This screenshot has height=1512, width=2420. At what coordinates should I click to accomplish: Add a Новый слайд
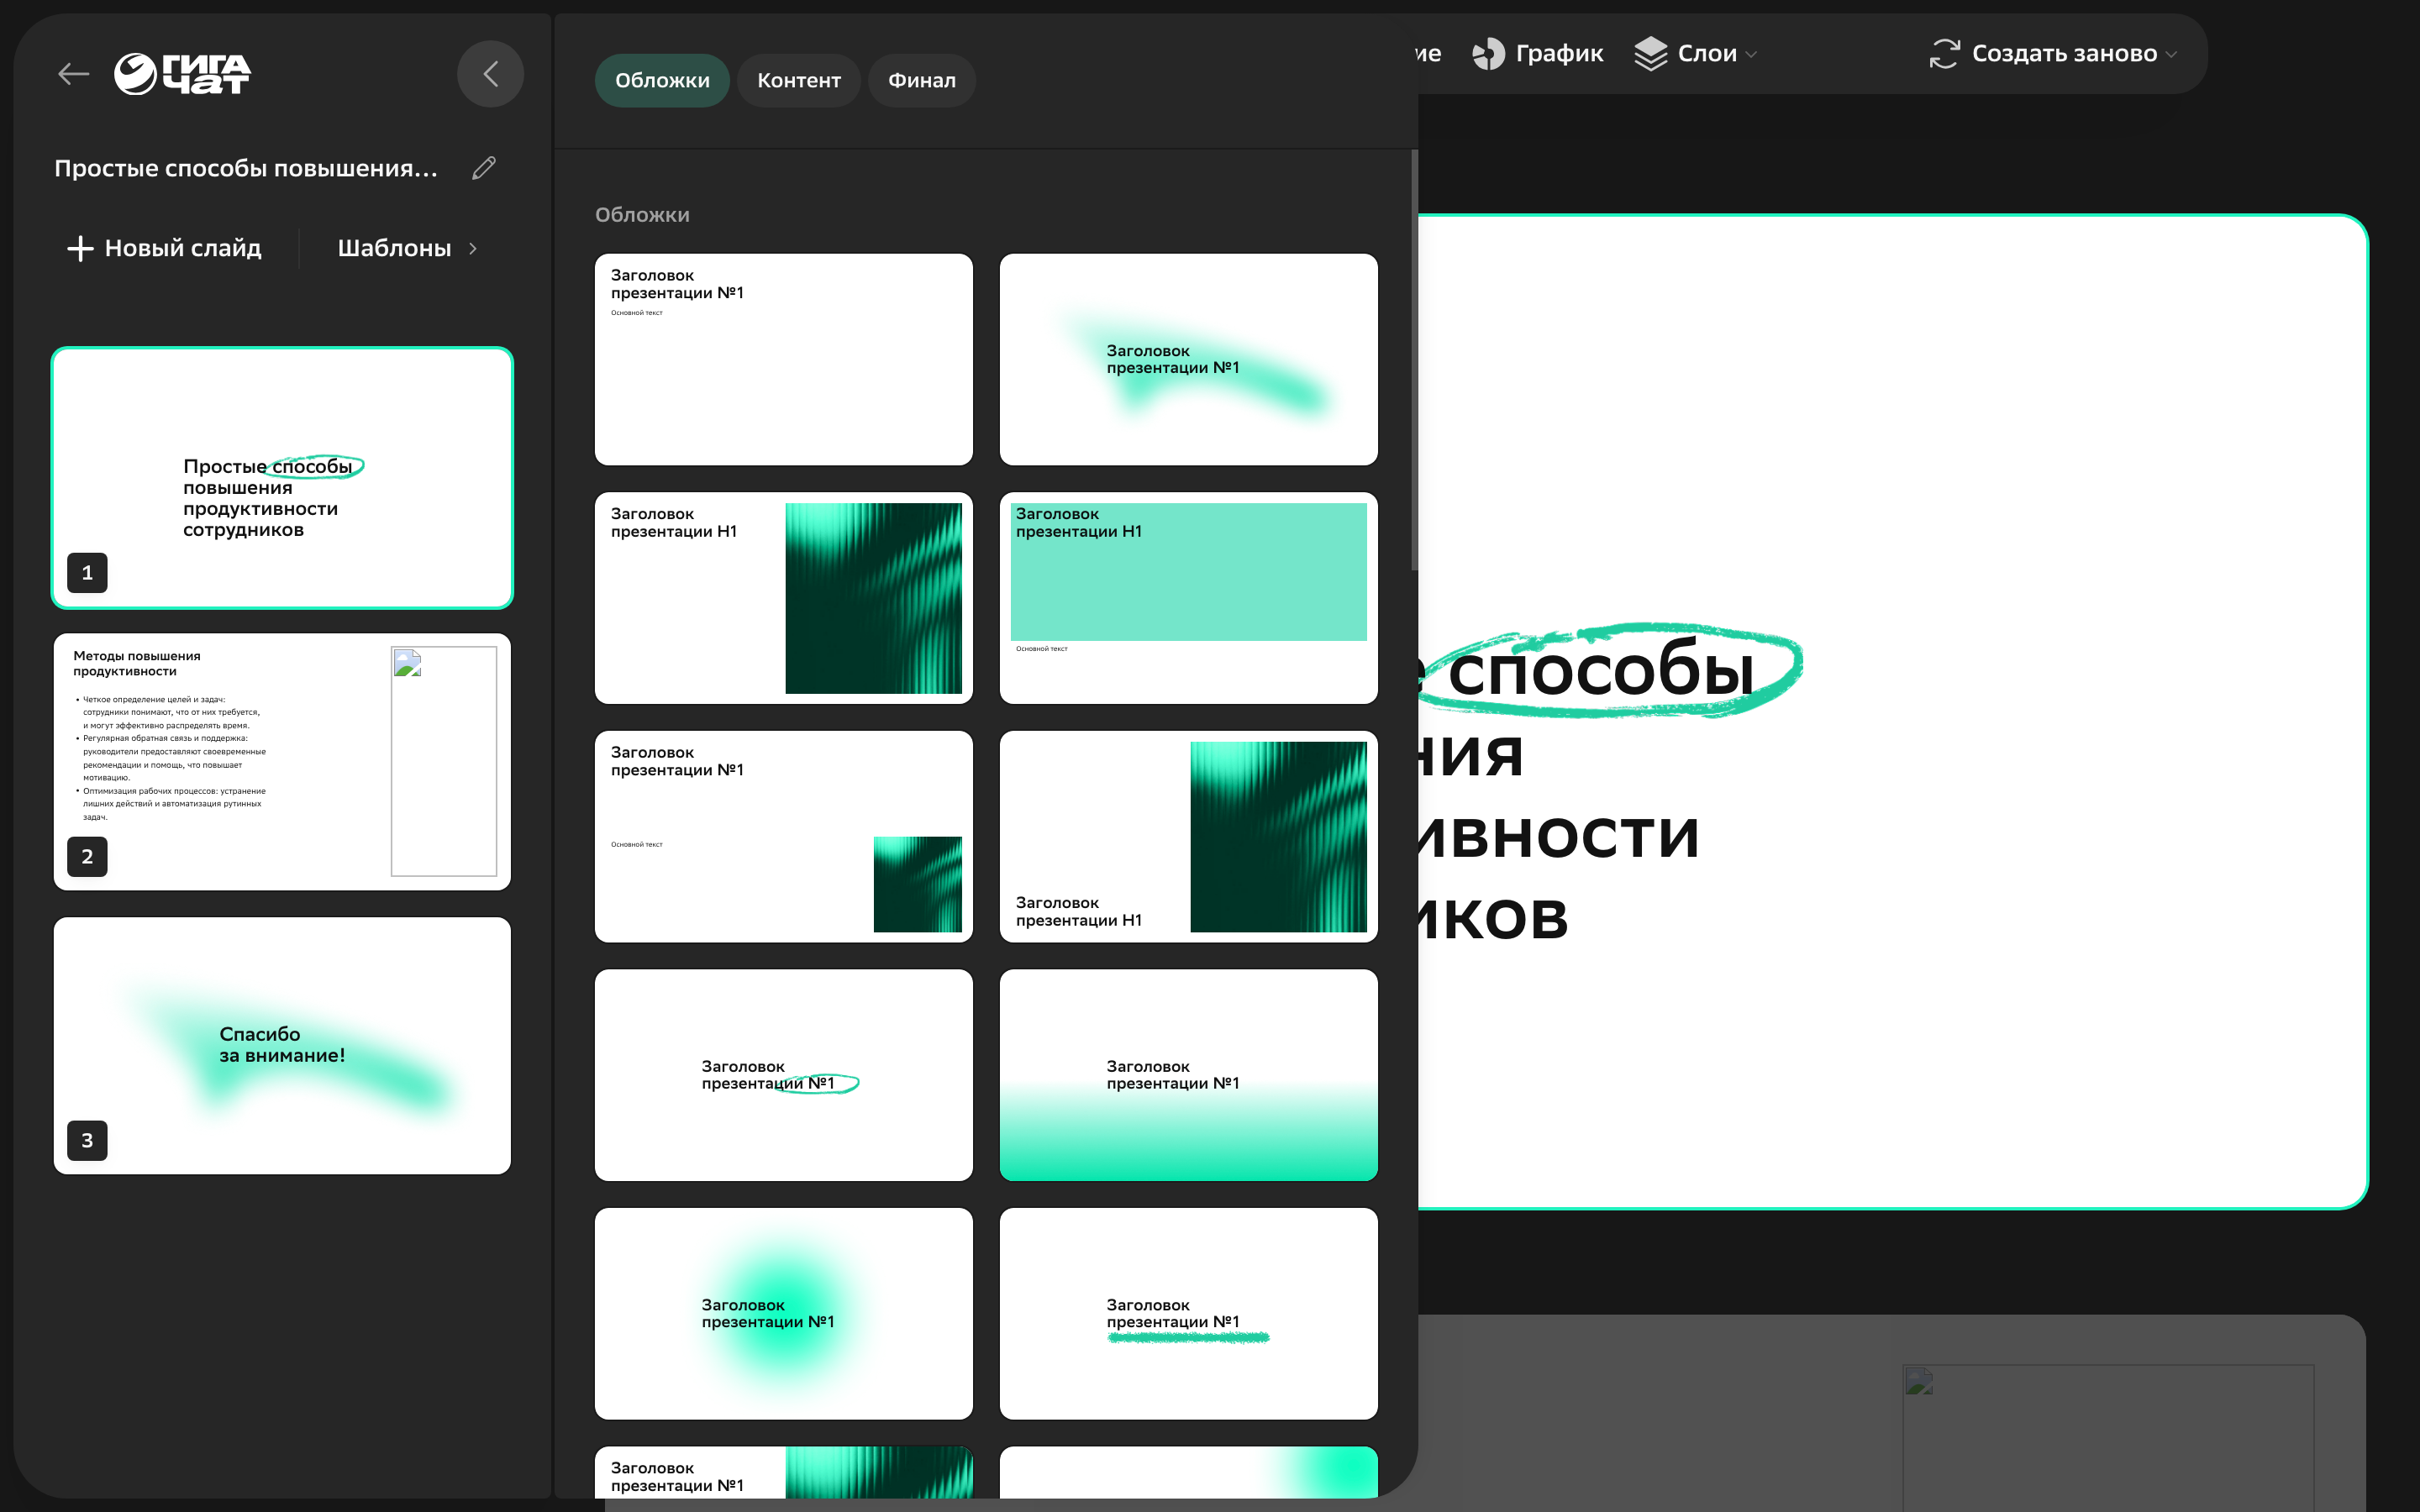(x=164, y=248)
